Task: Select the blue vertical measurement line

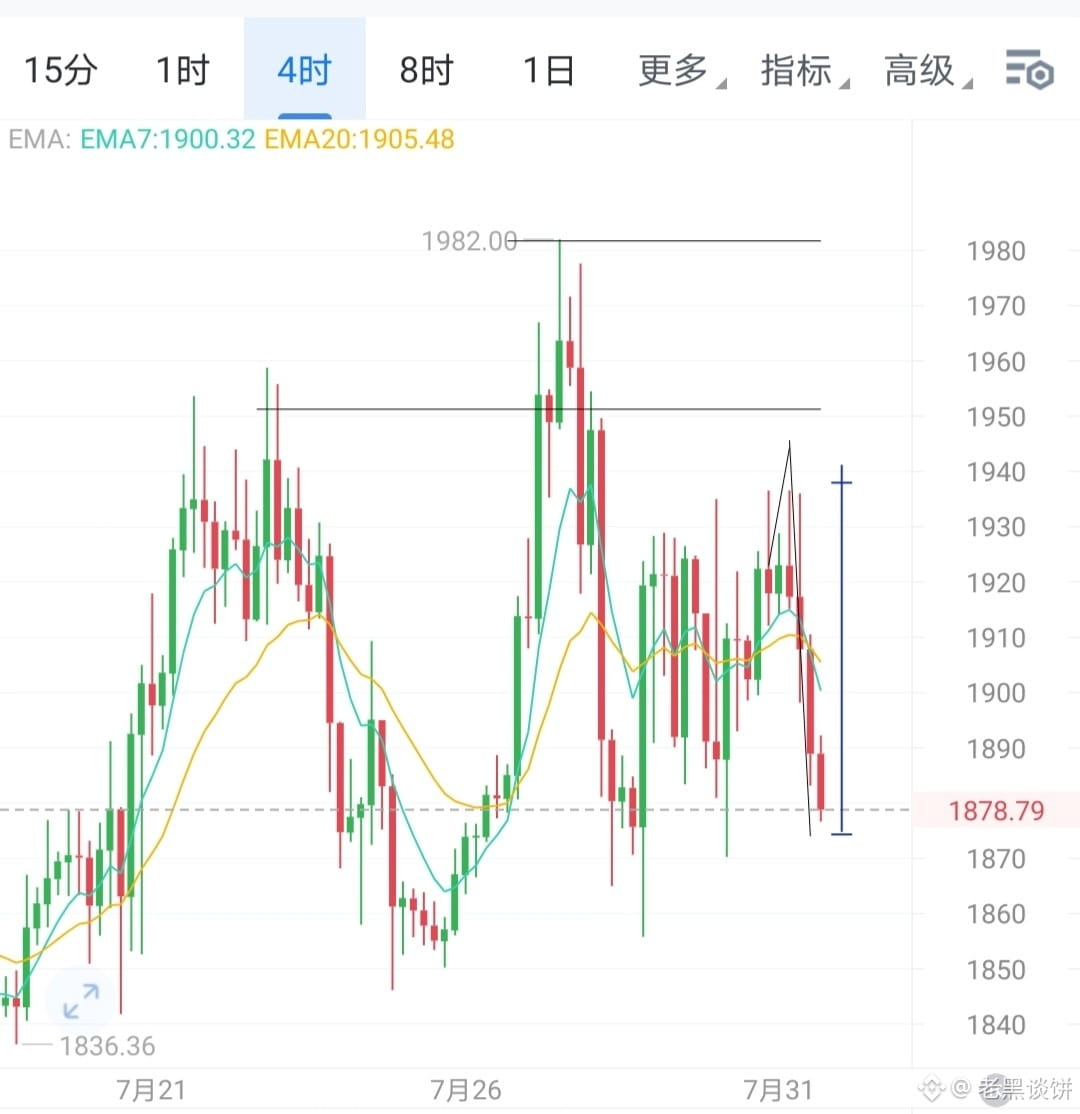Action: tap(842, 650)
